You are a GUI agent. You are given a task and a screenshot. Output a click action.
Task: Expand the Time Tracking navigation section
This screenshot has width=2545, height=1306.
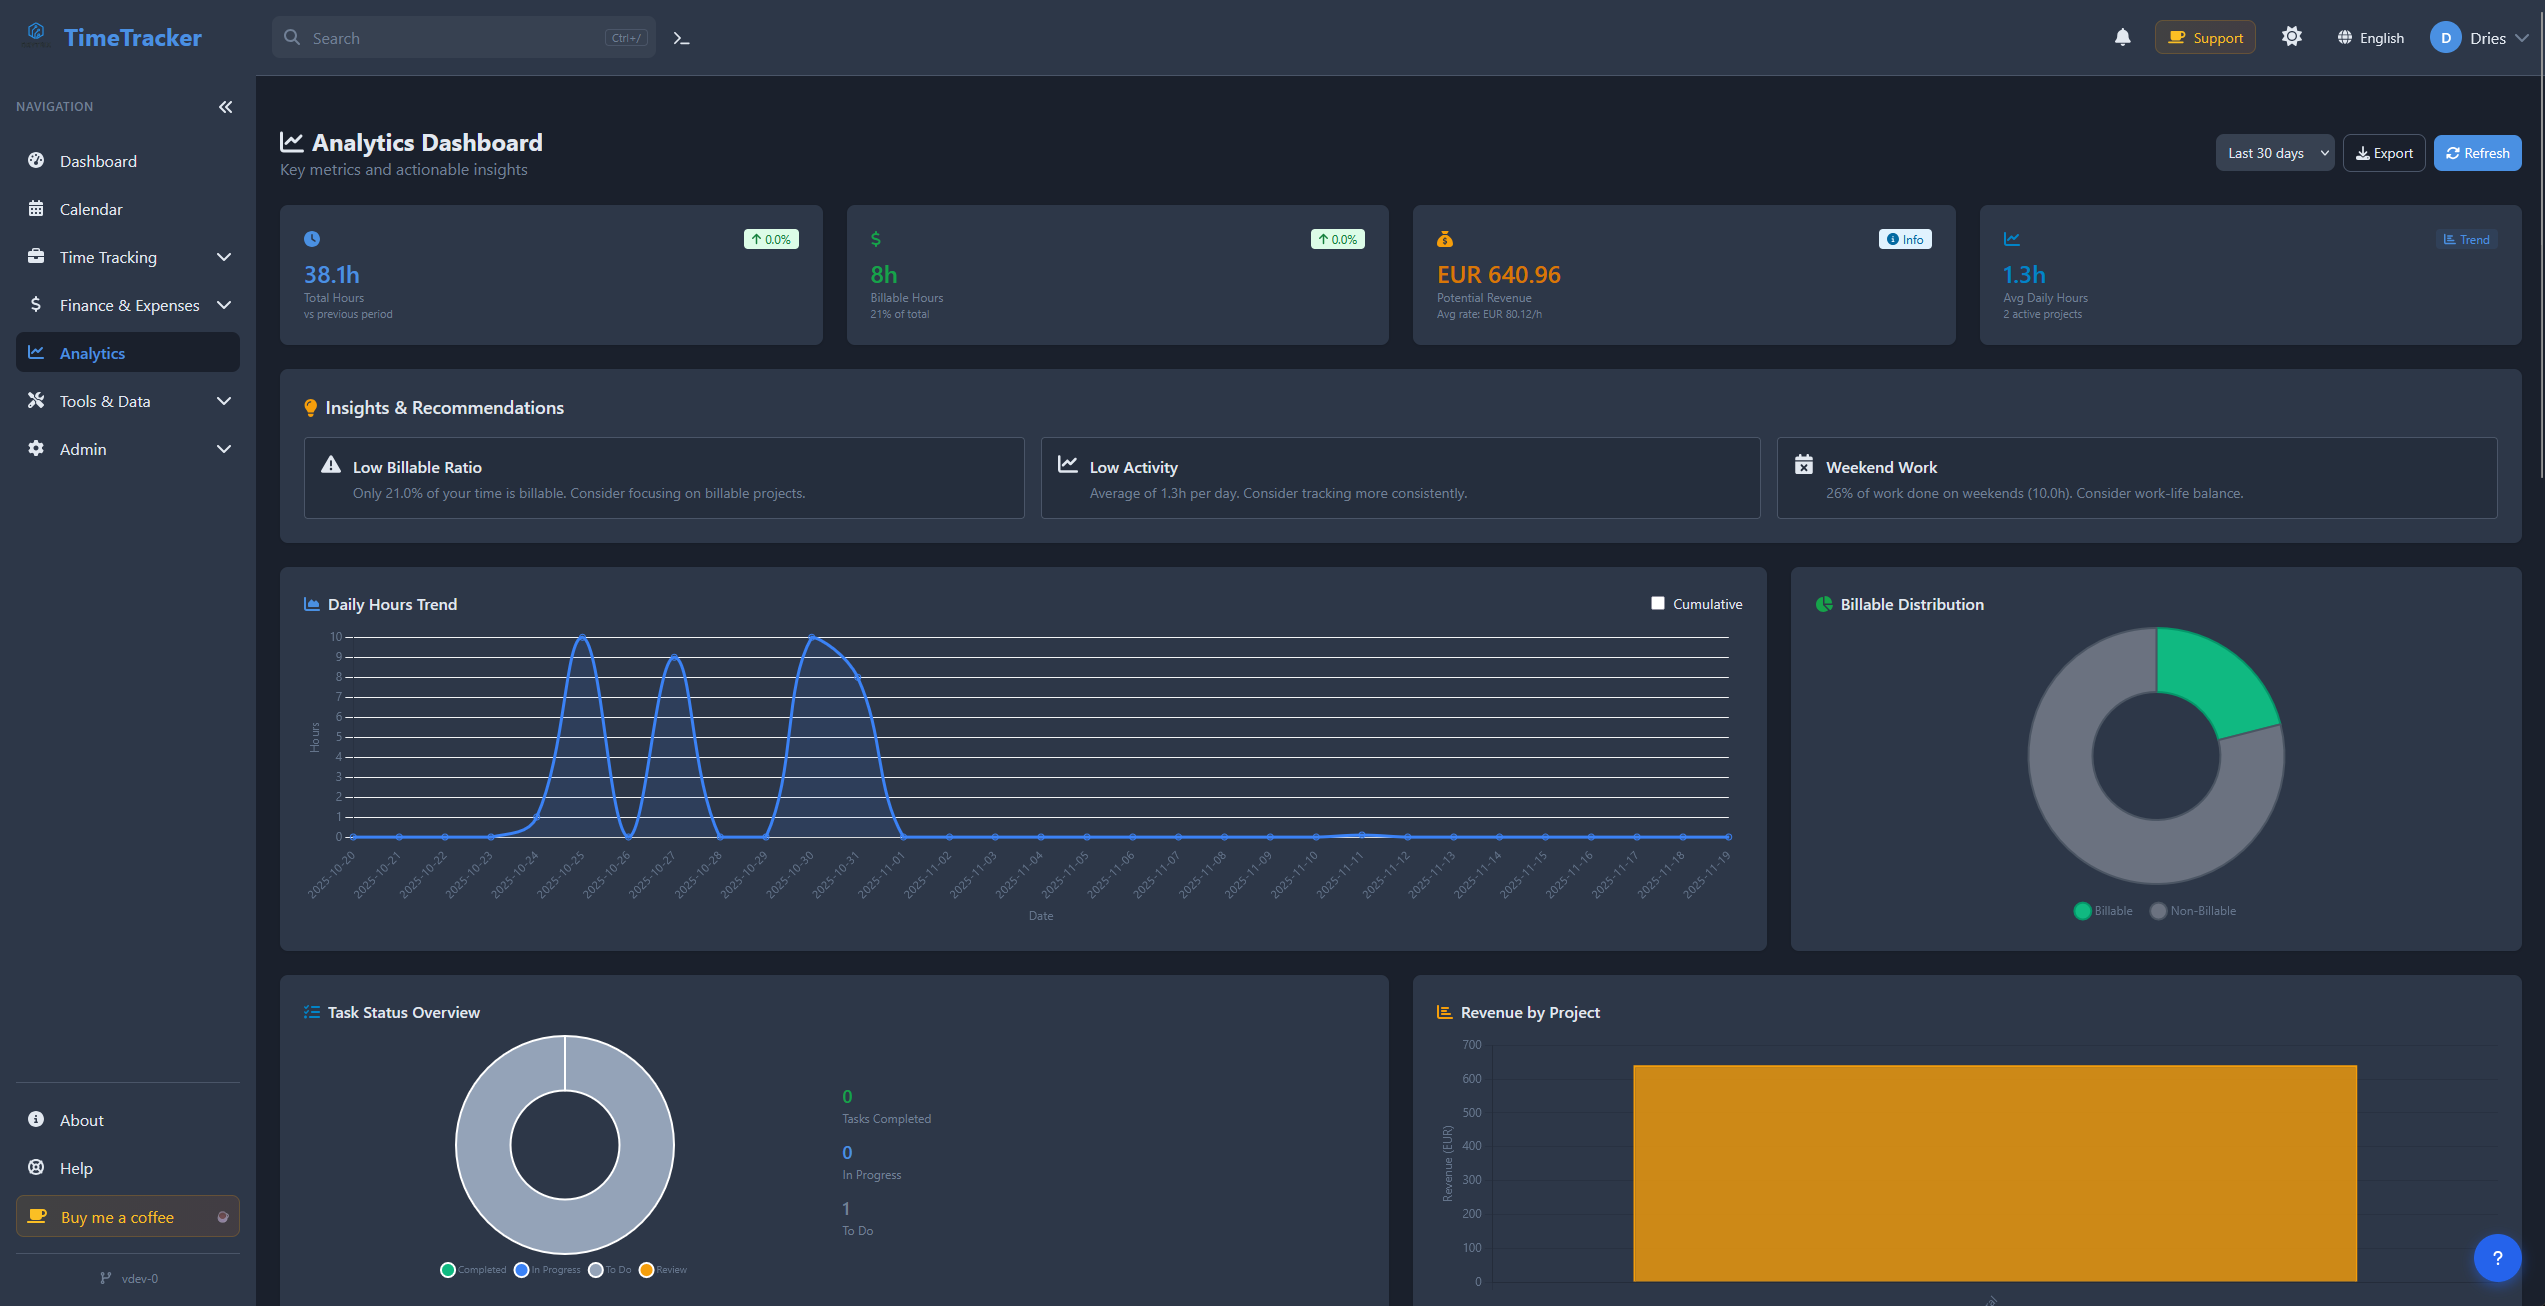click(107, 257)
